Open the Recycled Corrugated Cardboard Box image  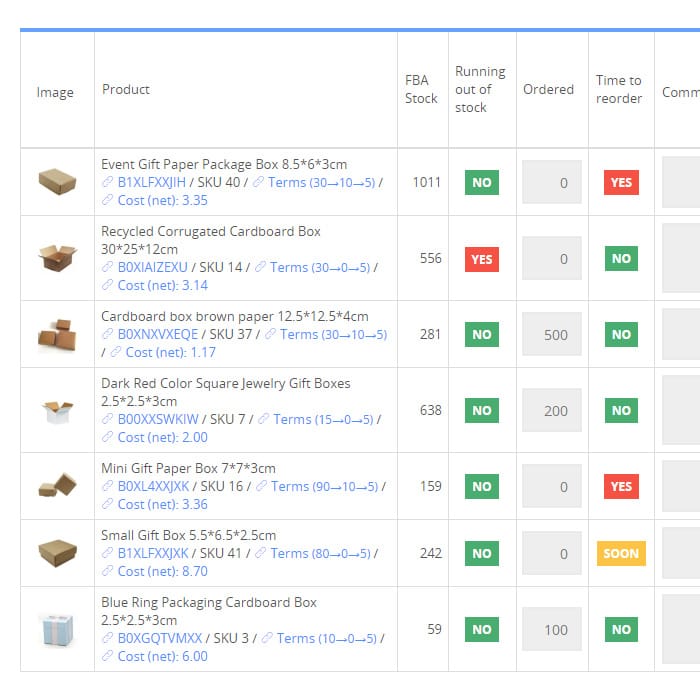tap(57, 258)
